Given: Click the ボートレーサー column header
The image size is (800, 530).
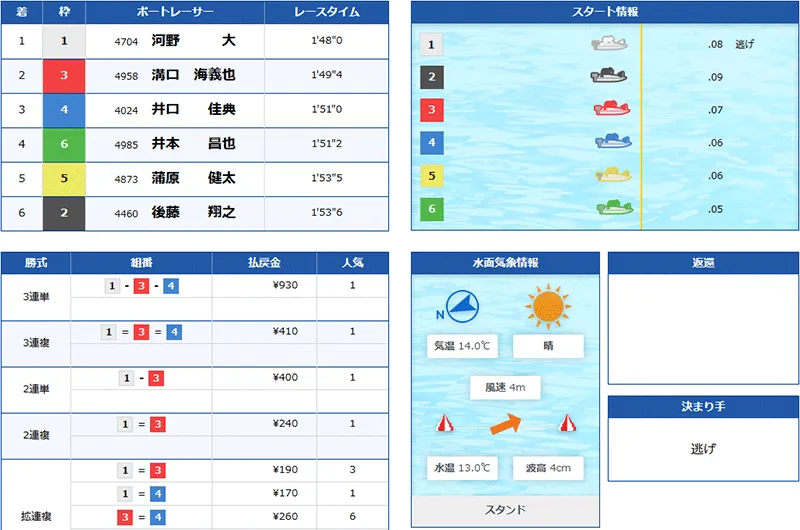Looking at the screenshot, I should coord(175,12).
